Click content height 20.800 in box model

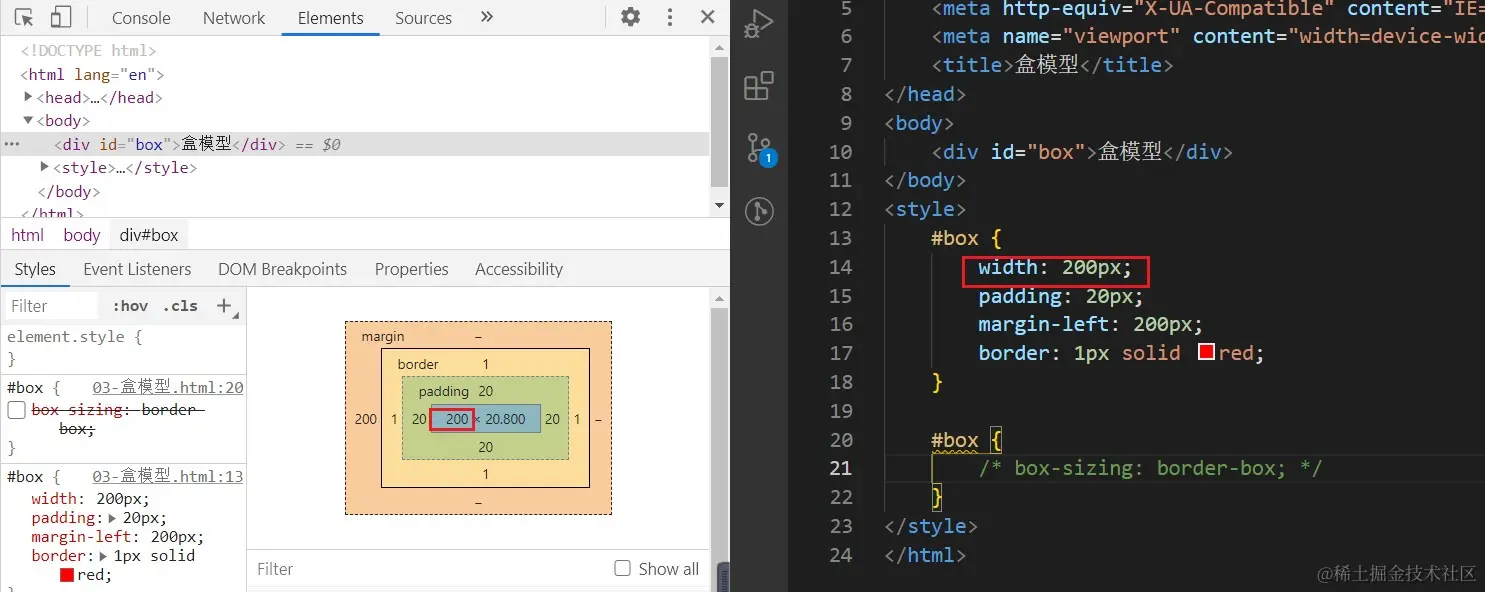pyautogui.click(x=506, y=419)
